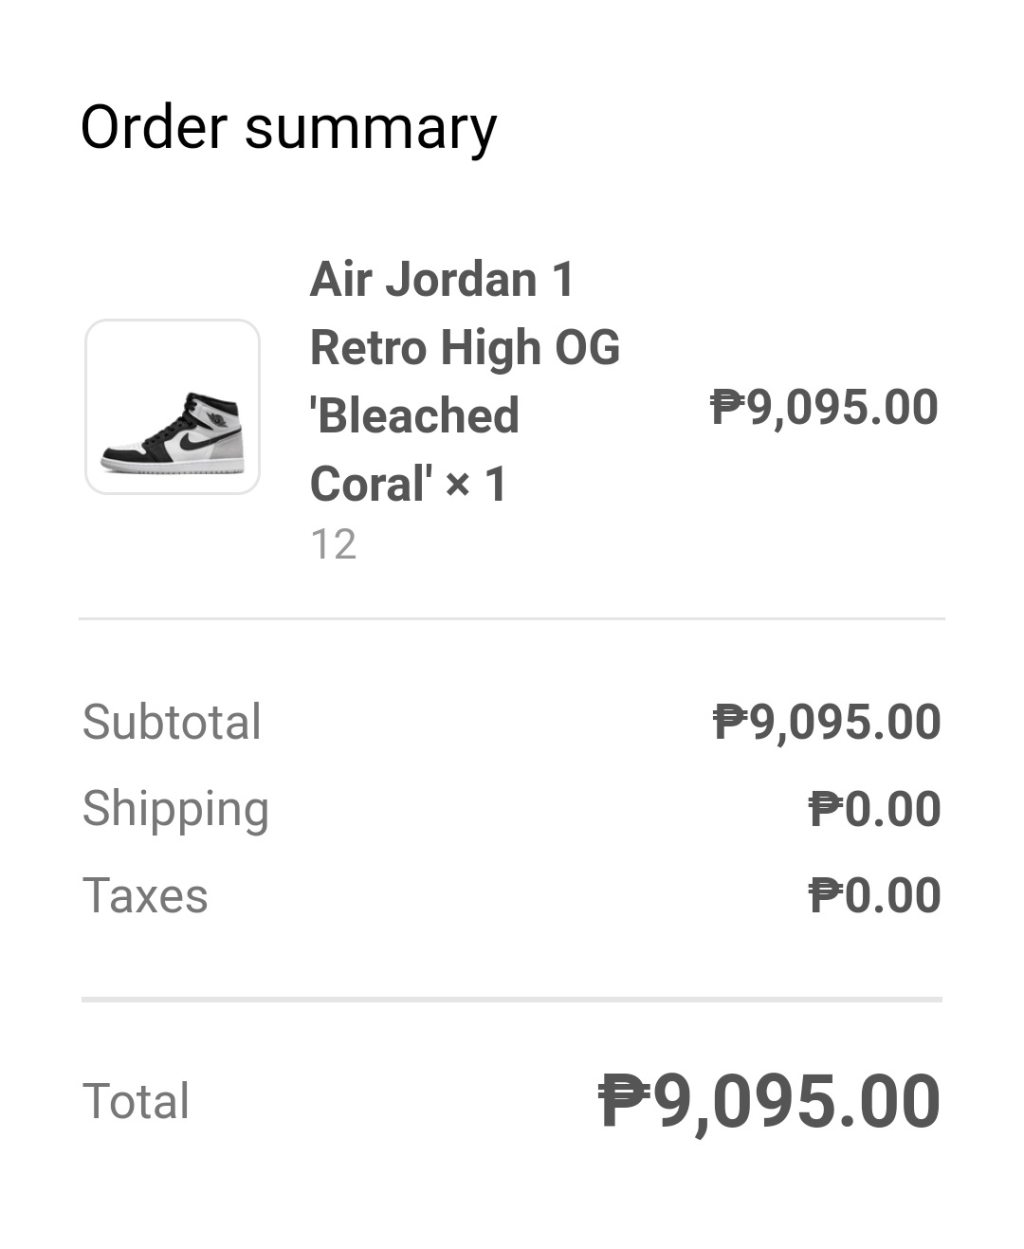This screenshot has height=1249, width=1024.
Task: Click the peso sign in the Subtotal amount
Action: pyautogui.click(x=731, y=722)
